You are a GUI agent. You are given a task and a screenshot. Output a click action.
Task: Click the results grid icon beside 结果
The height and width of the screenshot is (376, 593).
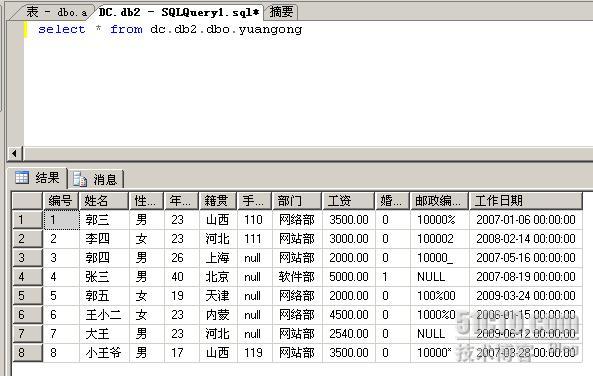click(22, 177)
